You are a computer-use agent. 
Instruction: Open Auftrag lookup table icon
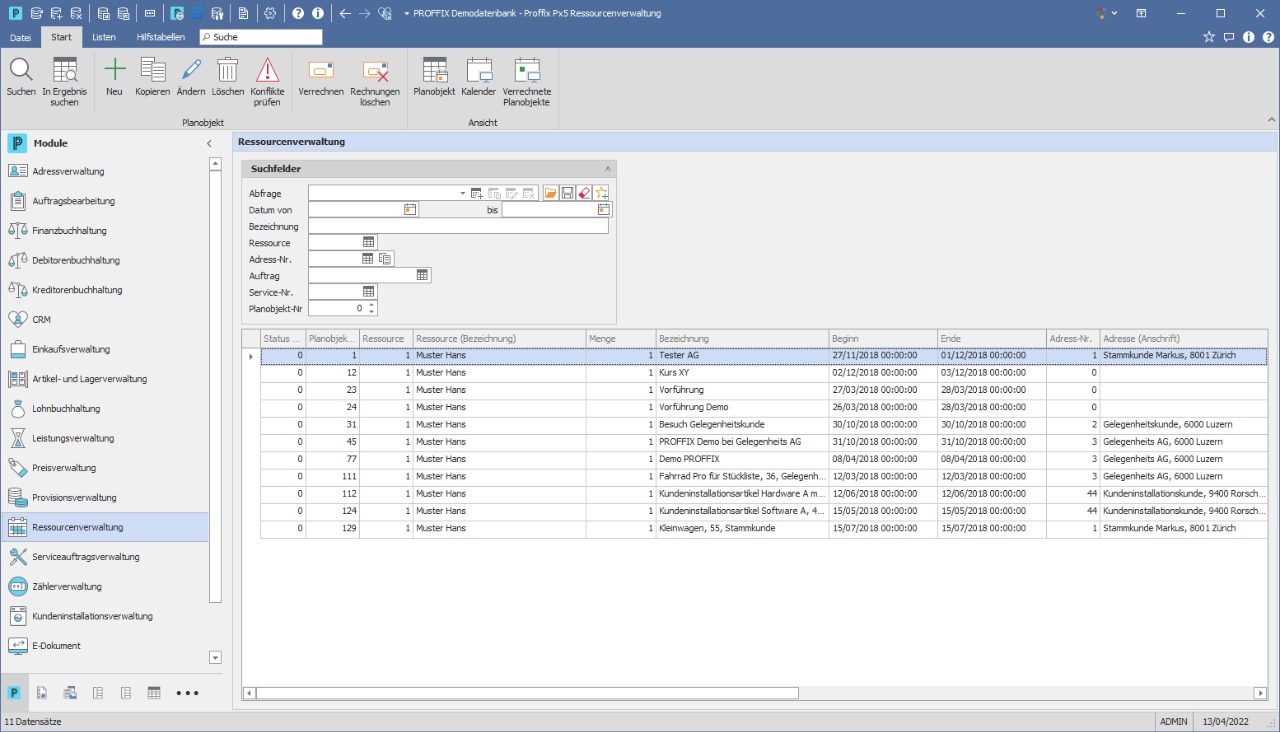click(x=422, y=275)
